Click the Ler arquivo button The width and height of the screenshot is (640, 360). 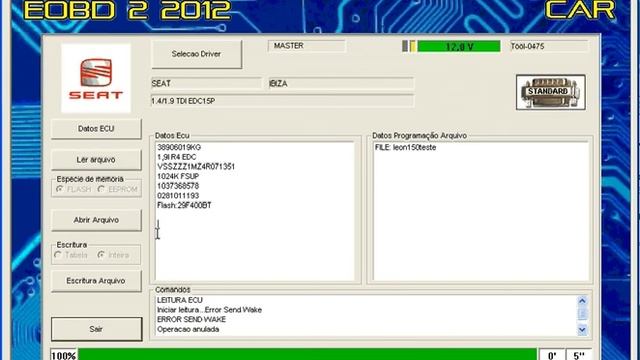pos(96,160)
